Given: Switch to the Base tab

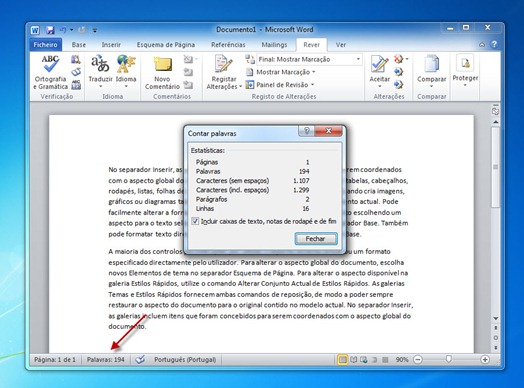Looking at the screenshot, I should coord(79,45).
